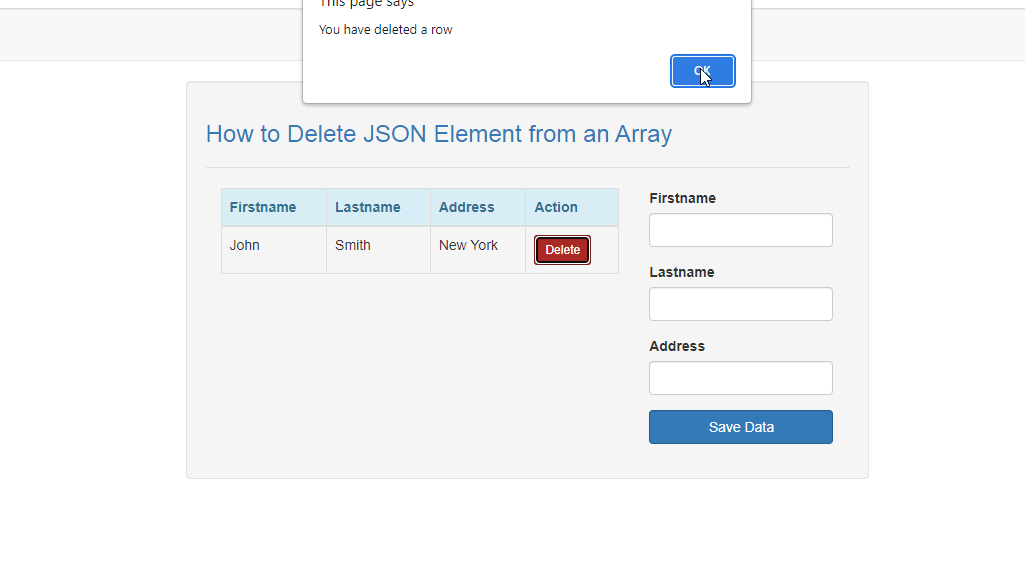Click inside the Address input field

[x=740, y=378]
